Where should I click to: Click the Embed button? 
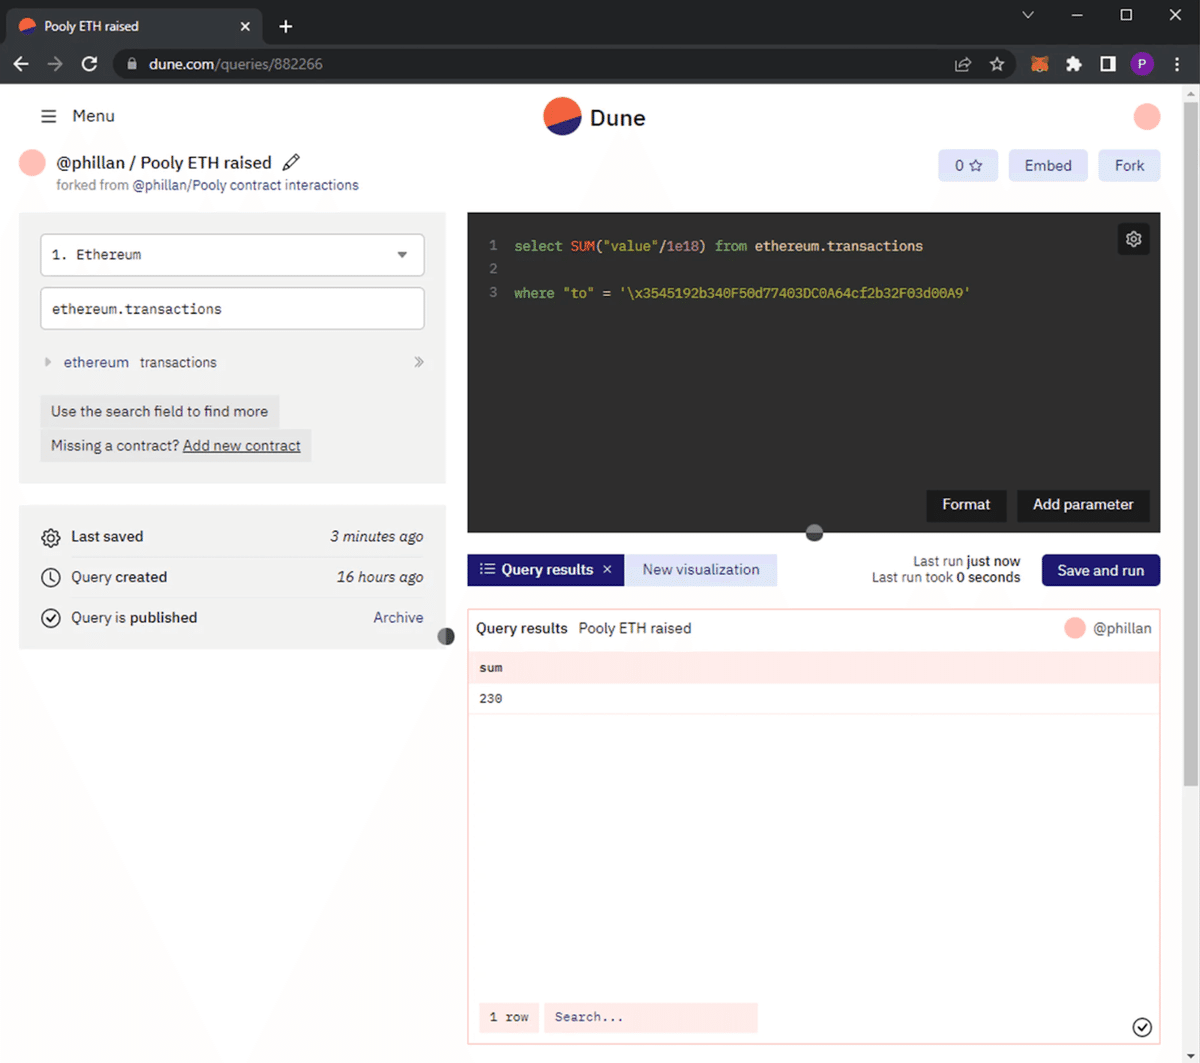pos(1048,166)
